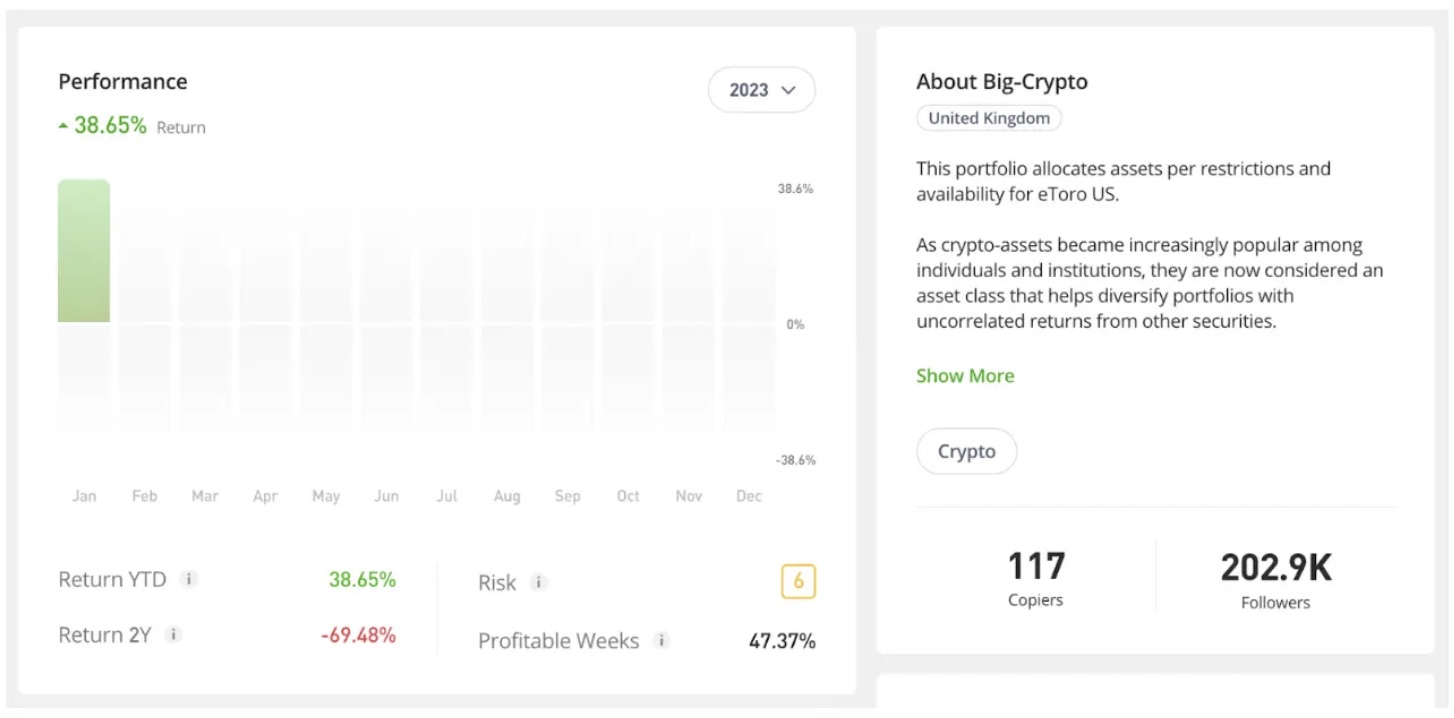Click the United Kingdom country tag

989,118
